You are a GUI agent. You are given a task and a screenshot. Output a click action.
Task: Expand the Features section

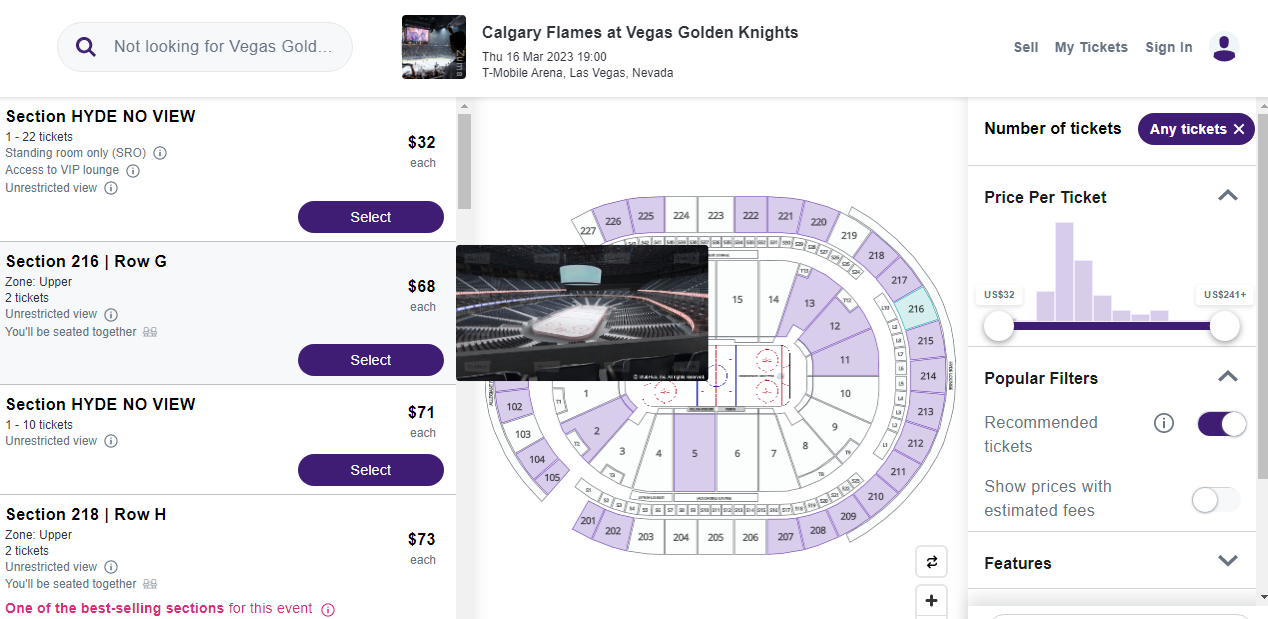pos(1228,561)
